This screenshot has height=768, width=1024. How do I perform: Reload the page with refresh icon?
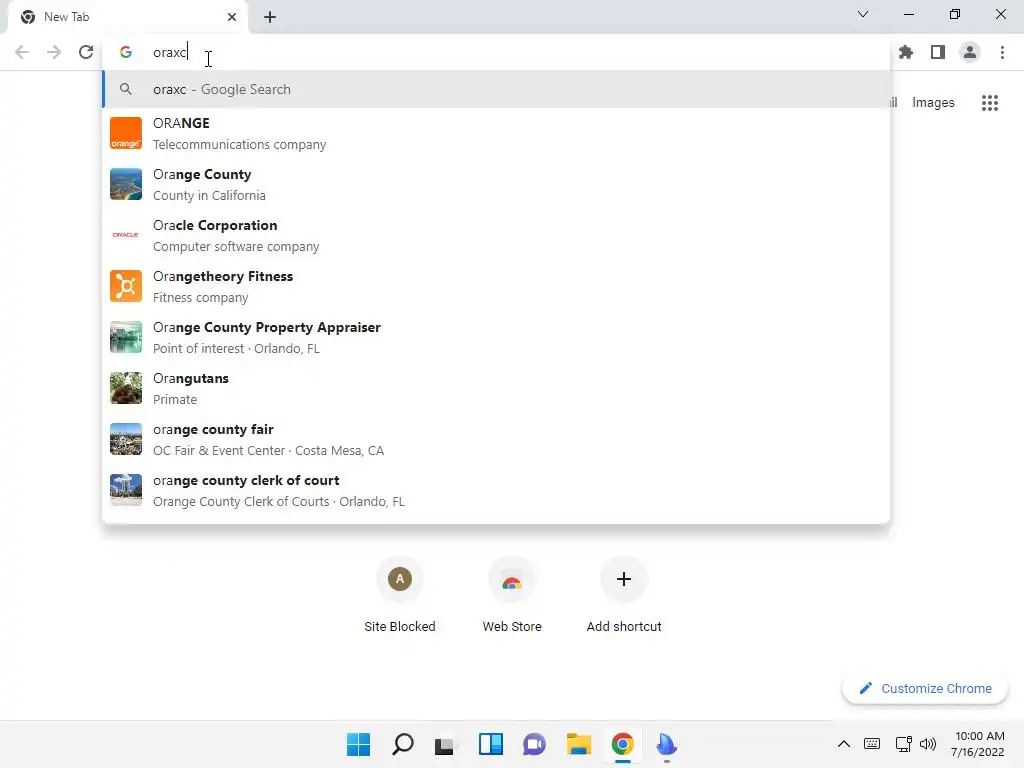tap(86, 52)
